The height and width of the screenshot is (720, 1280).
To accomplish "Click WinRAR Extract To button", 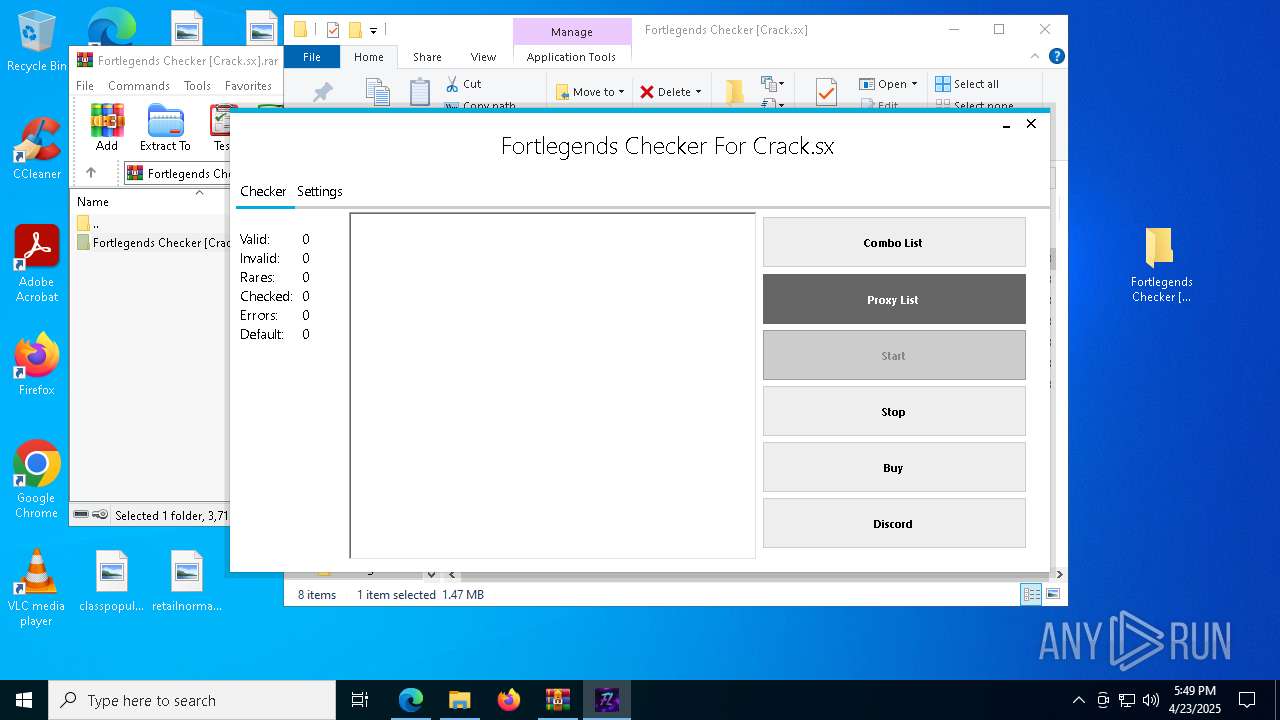I will tap(165, 127).
